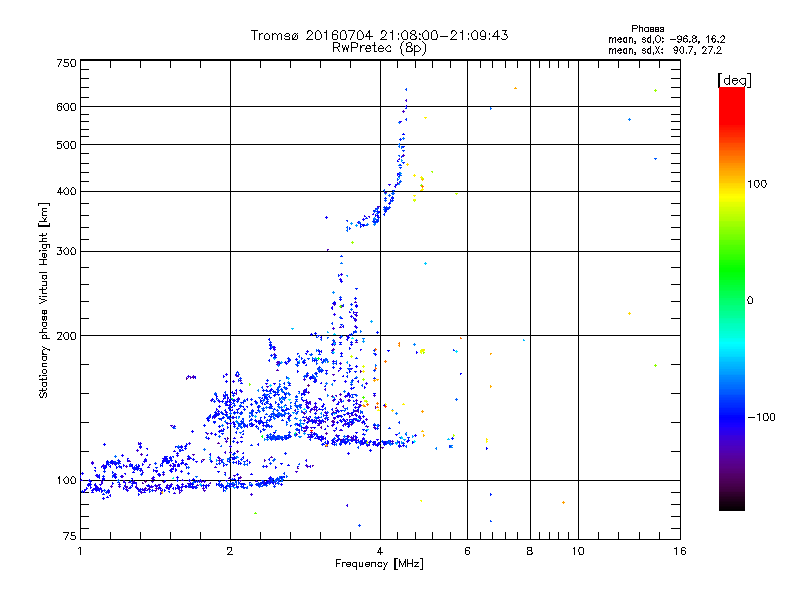Click the colorbar tick label '0'
The width and height of the screenshot is (800, 600).
pyautogui.click(x=750, y=301)
